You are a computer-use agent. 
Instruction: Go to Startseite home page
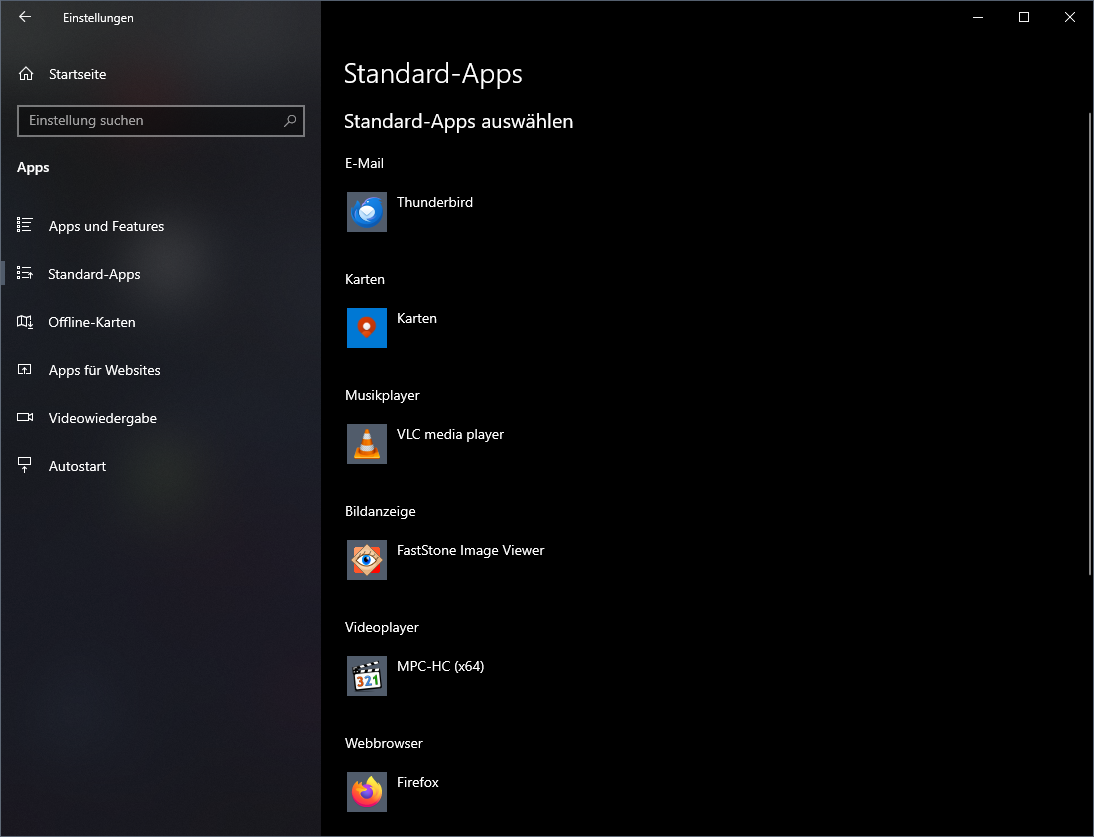(x=160, y=74)
